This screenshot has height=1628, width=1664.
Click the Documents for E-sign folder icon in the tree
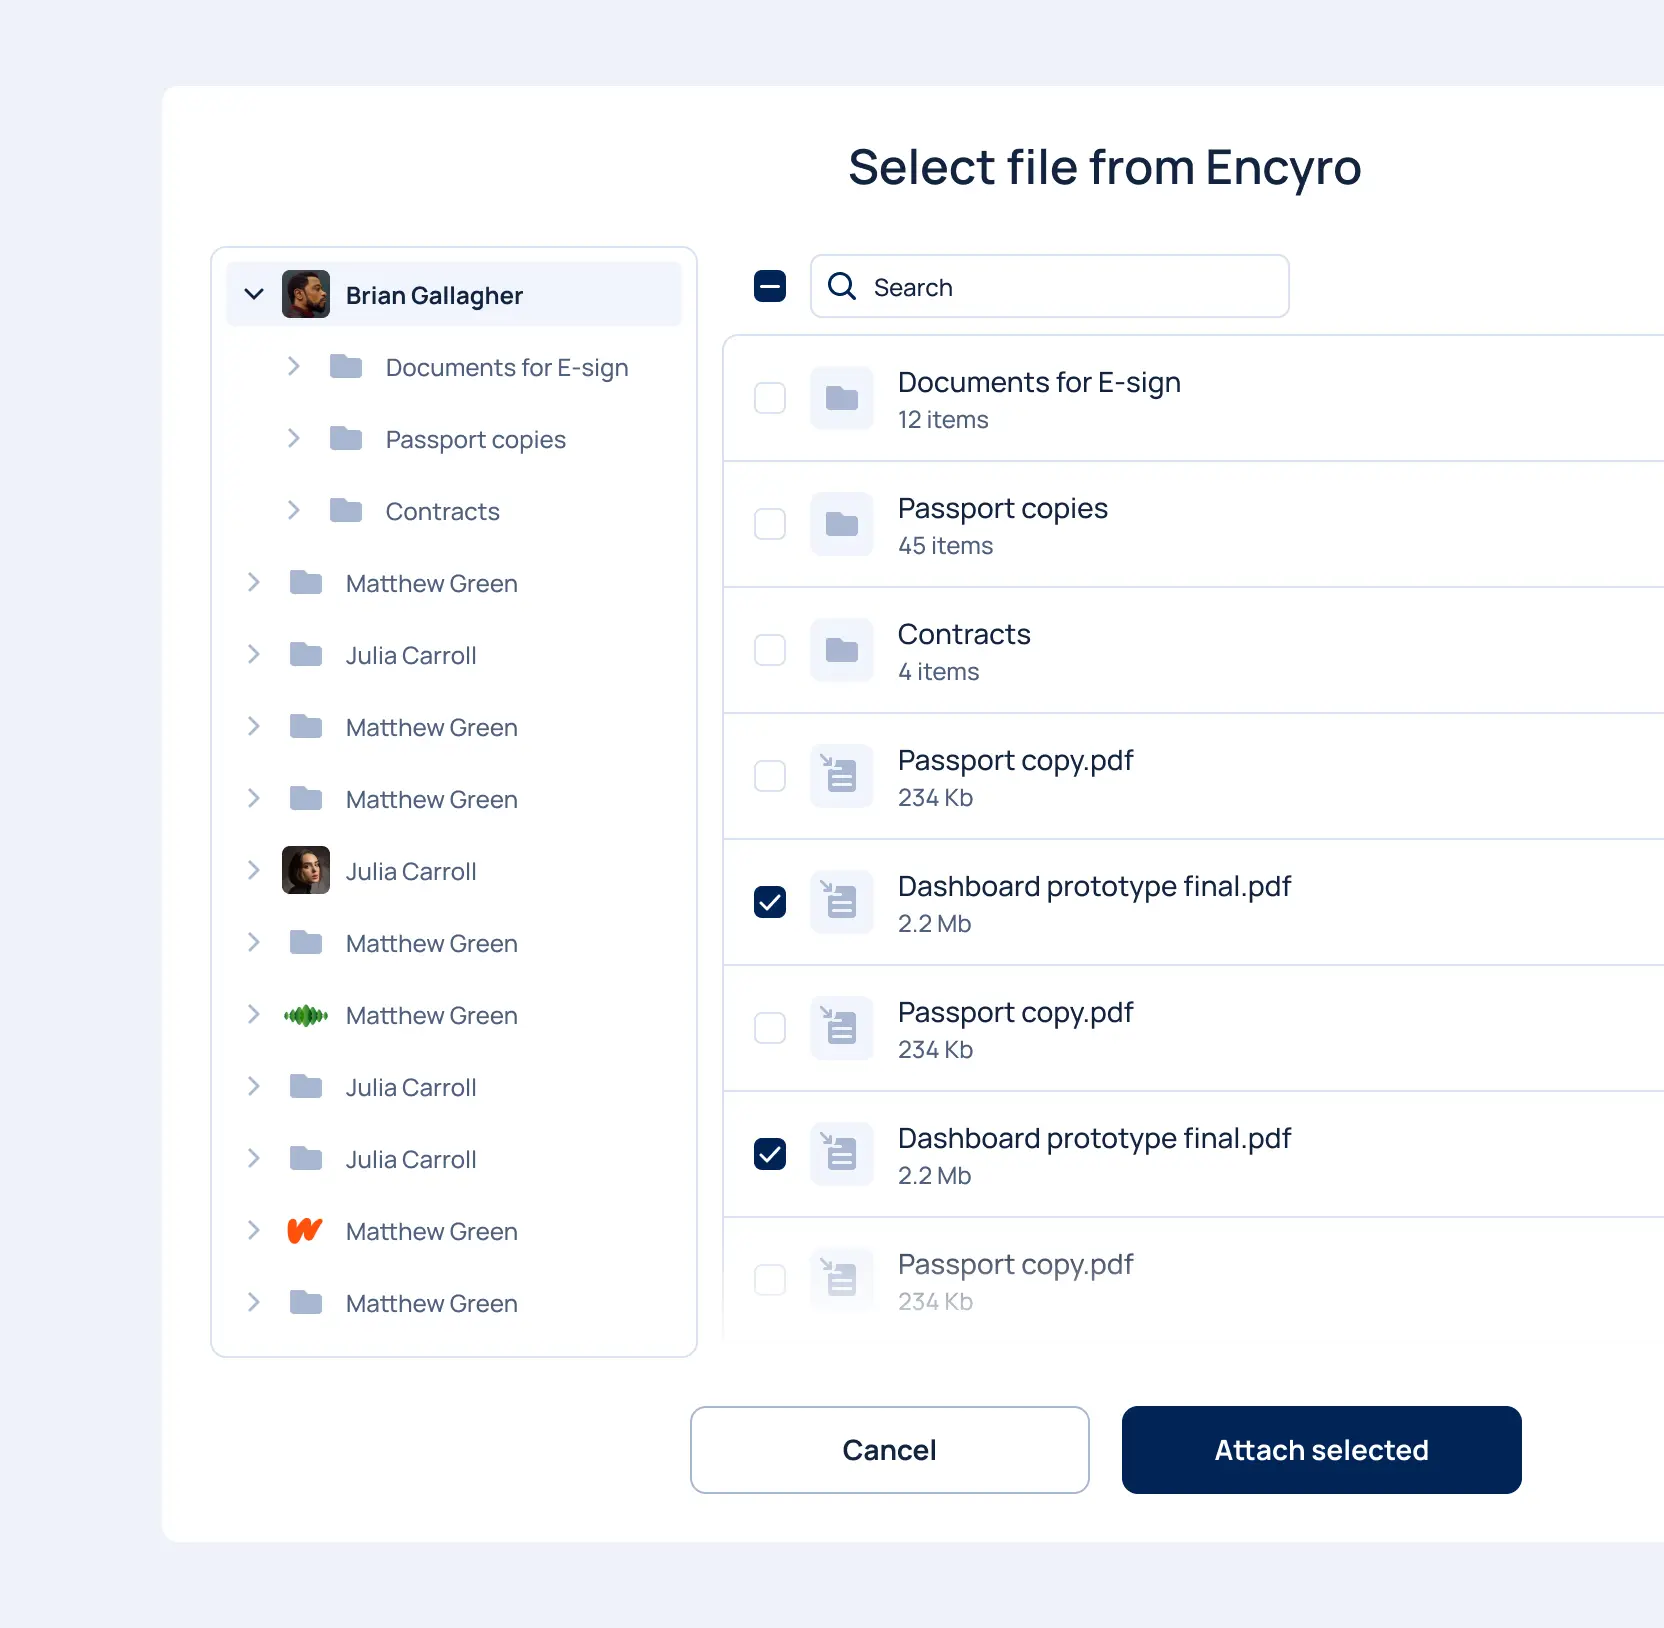[x=346, y=366]
